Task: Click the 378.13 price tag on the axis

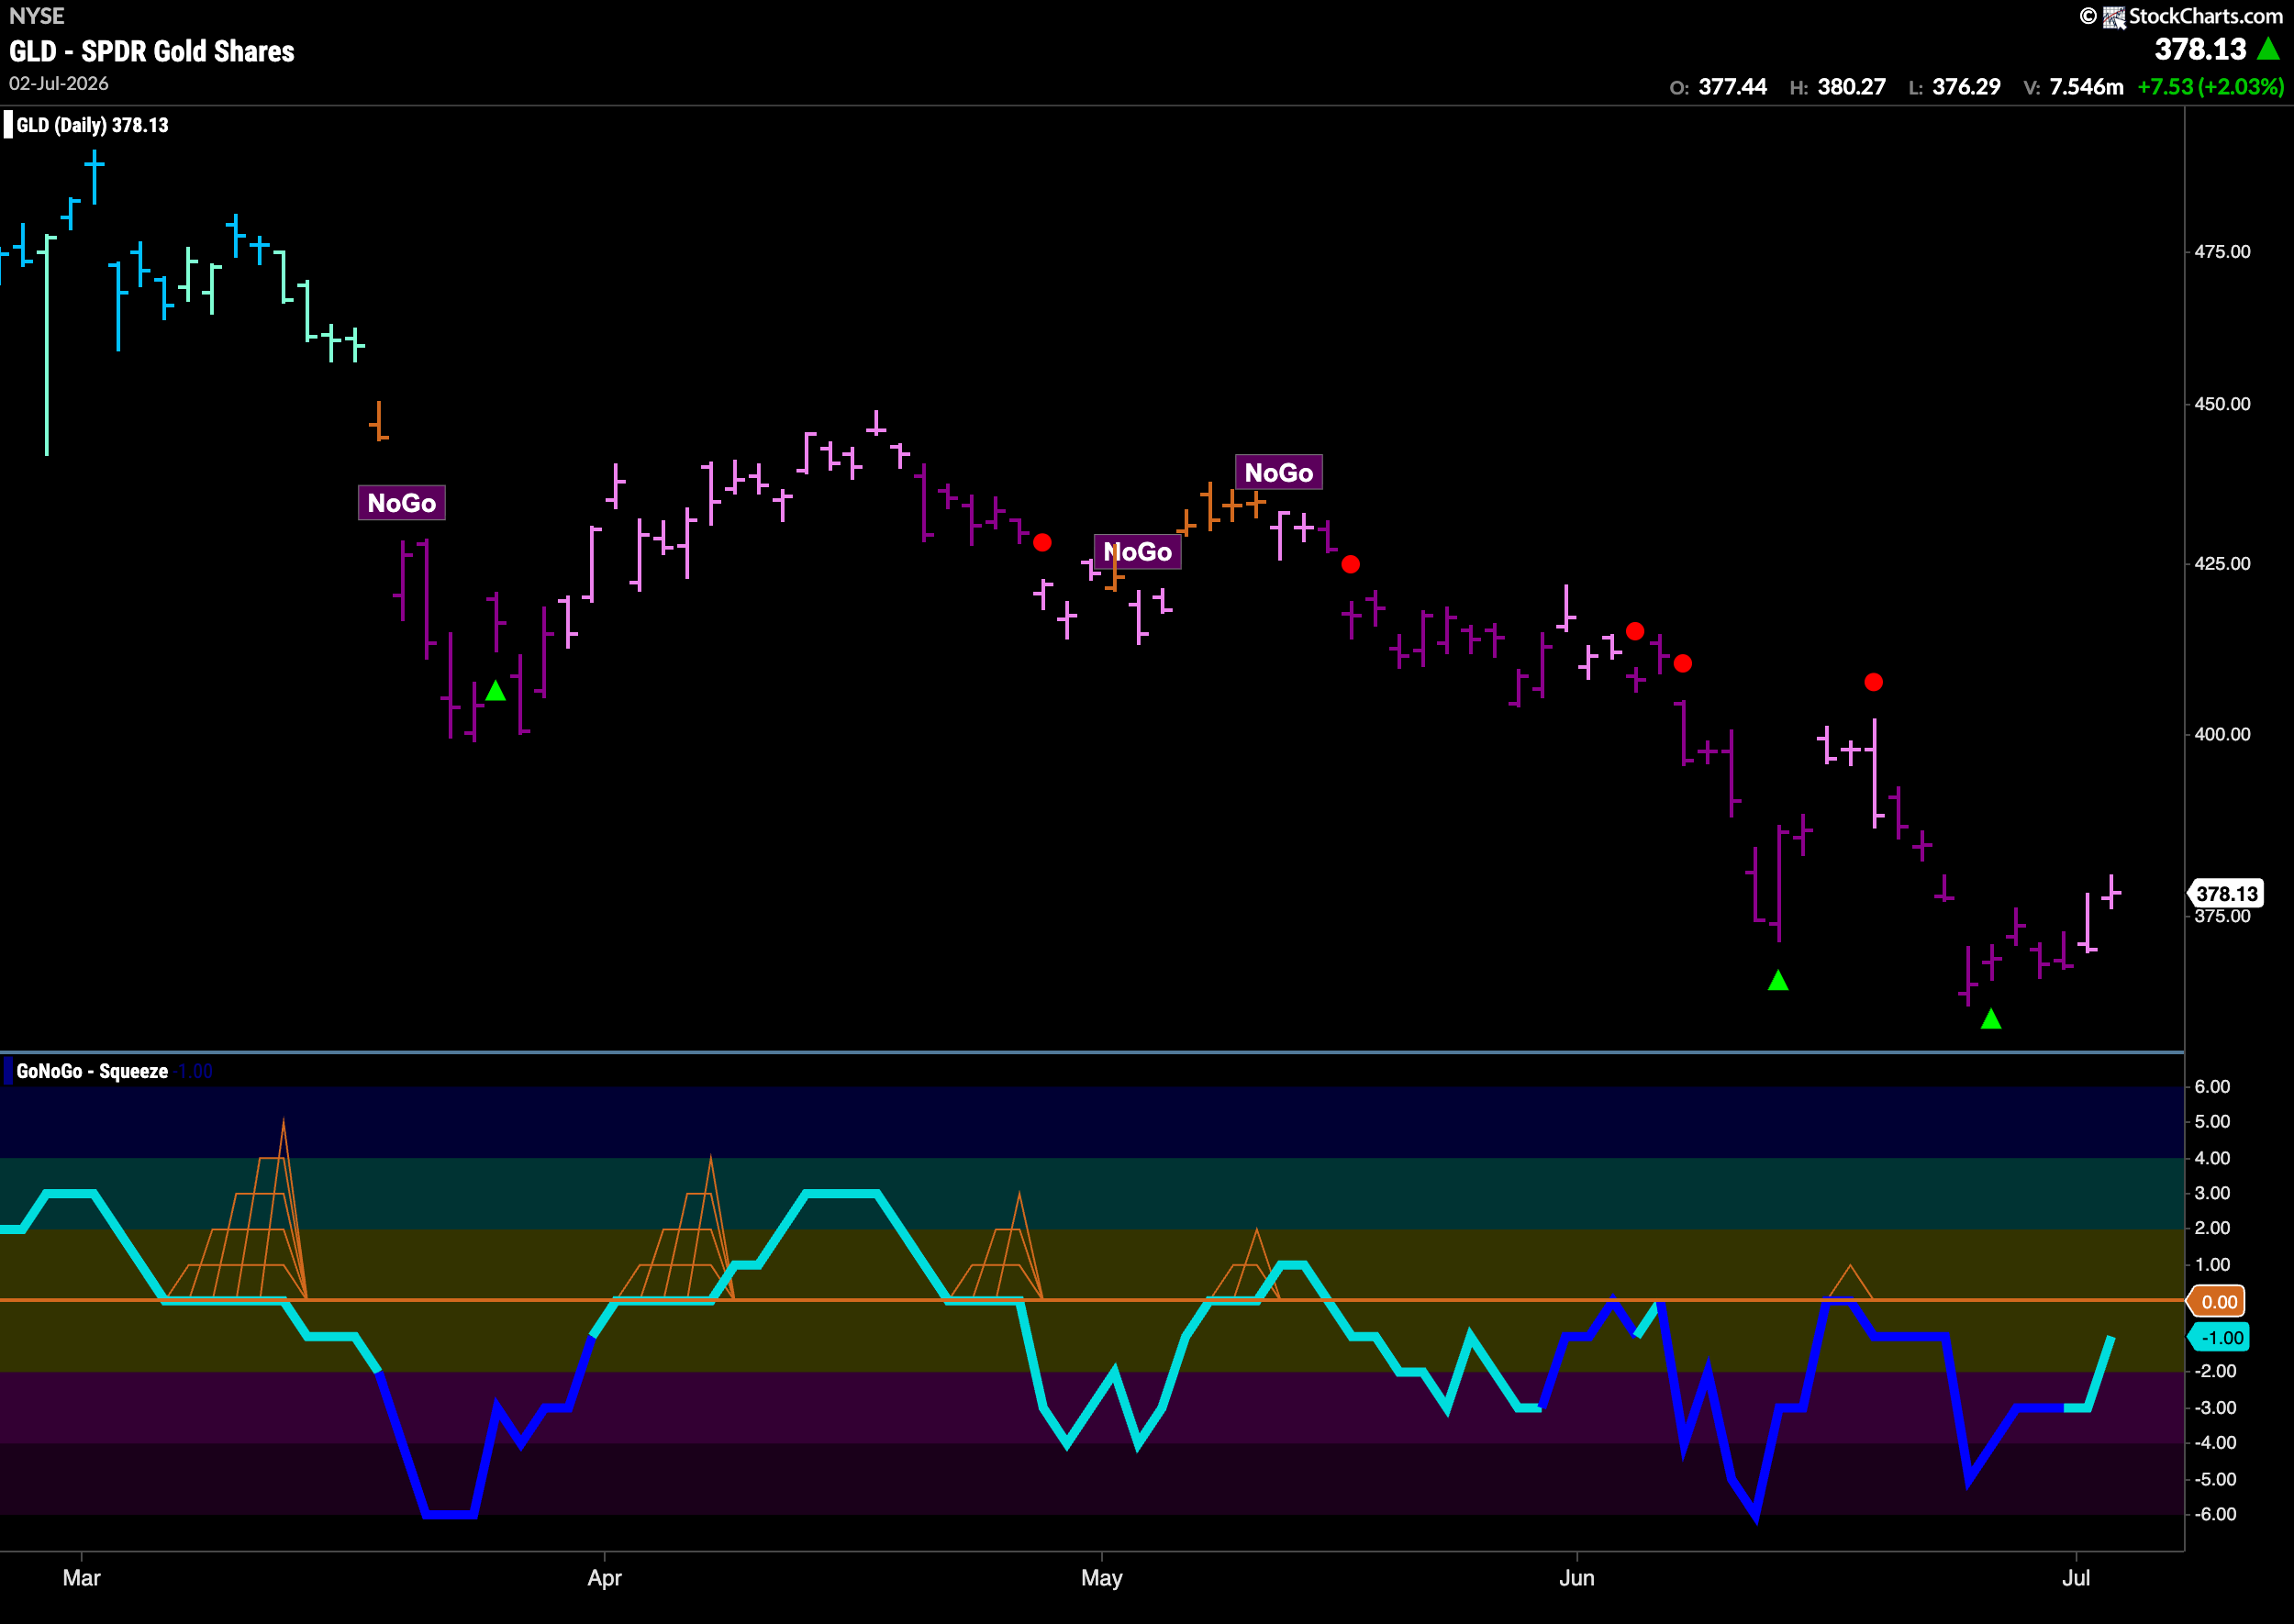Action: click(x=2226, y=893)
